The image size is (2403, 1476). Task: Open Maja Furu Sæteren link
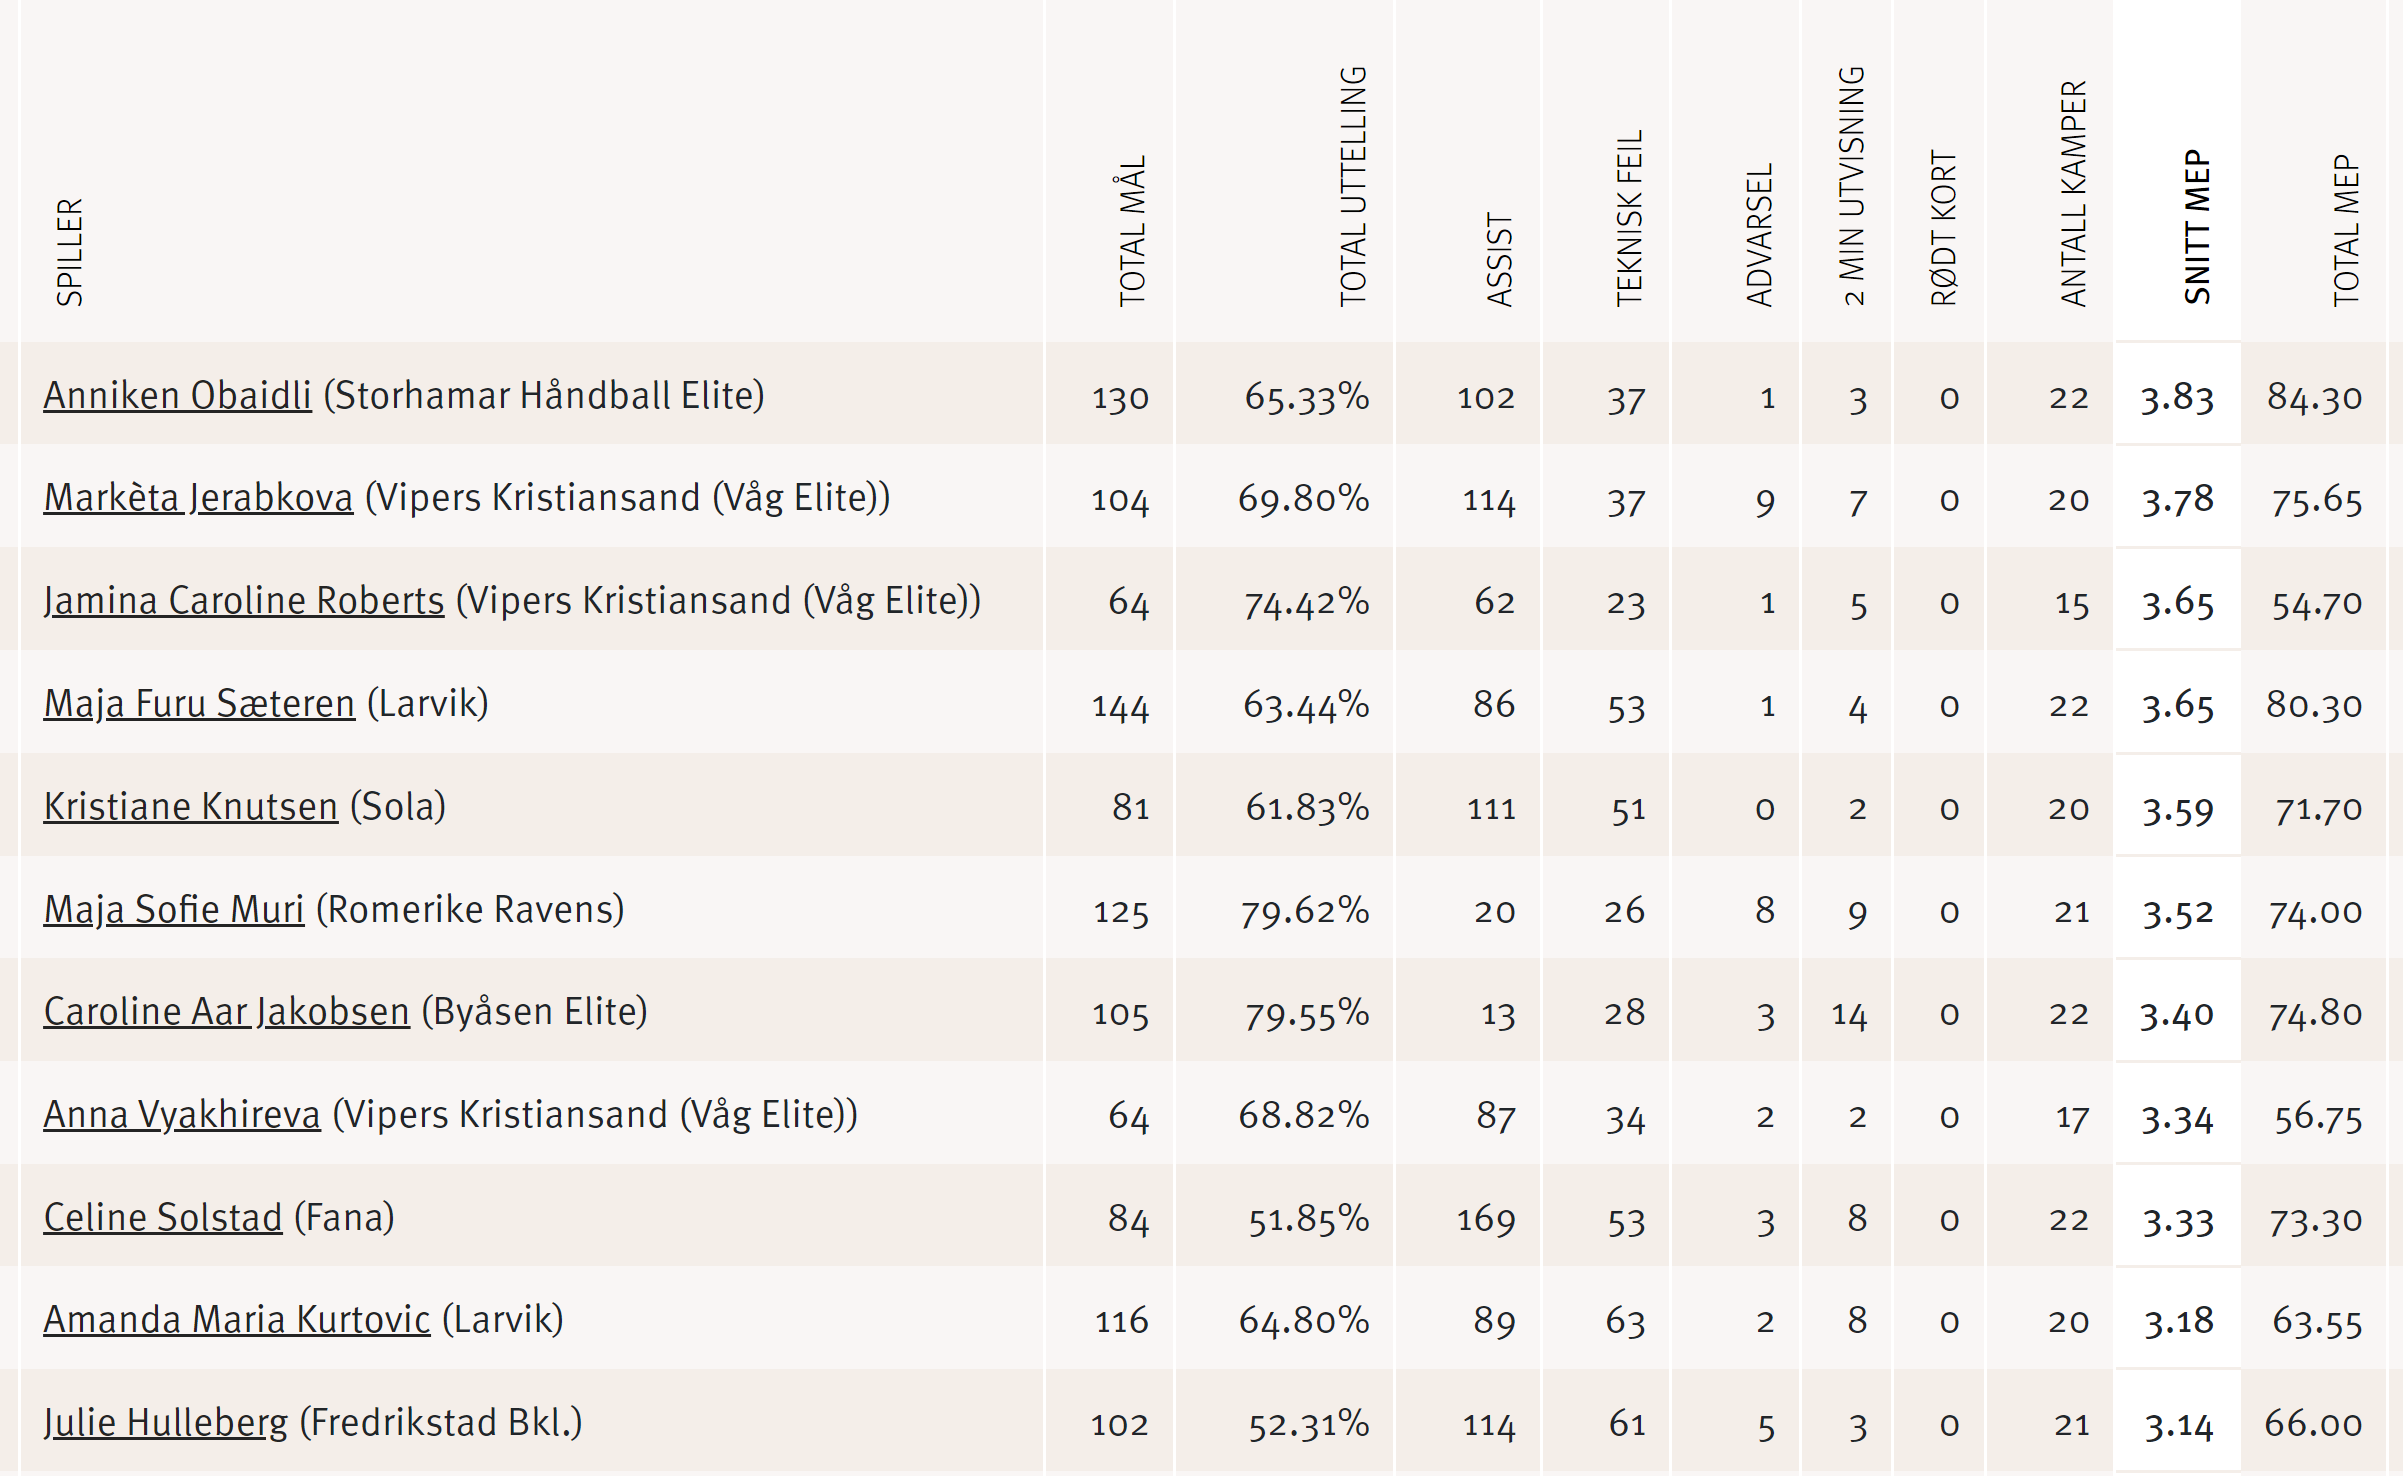(x=199, y=704)
